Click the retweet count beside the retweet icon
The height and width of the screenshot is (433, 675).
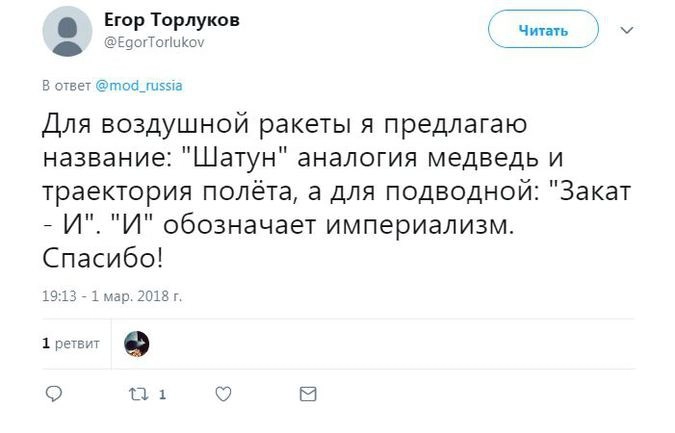pos(162,395)
